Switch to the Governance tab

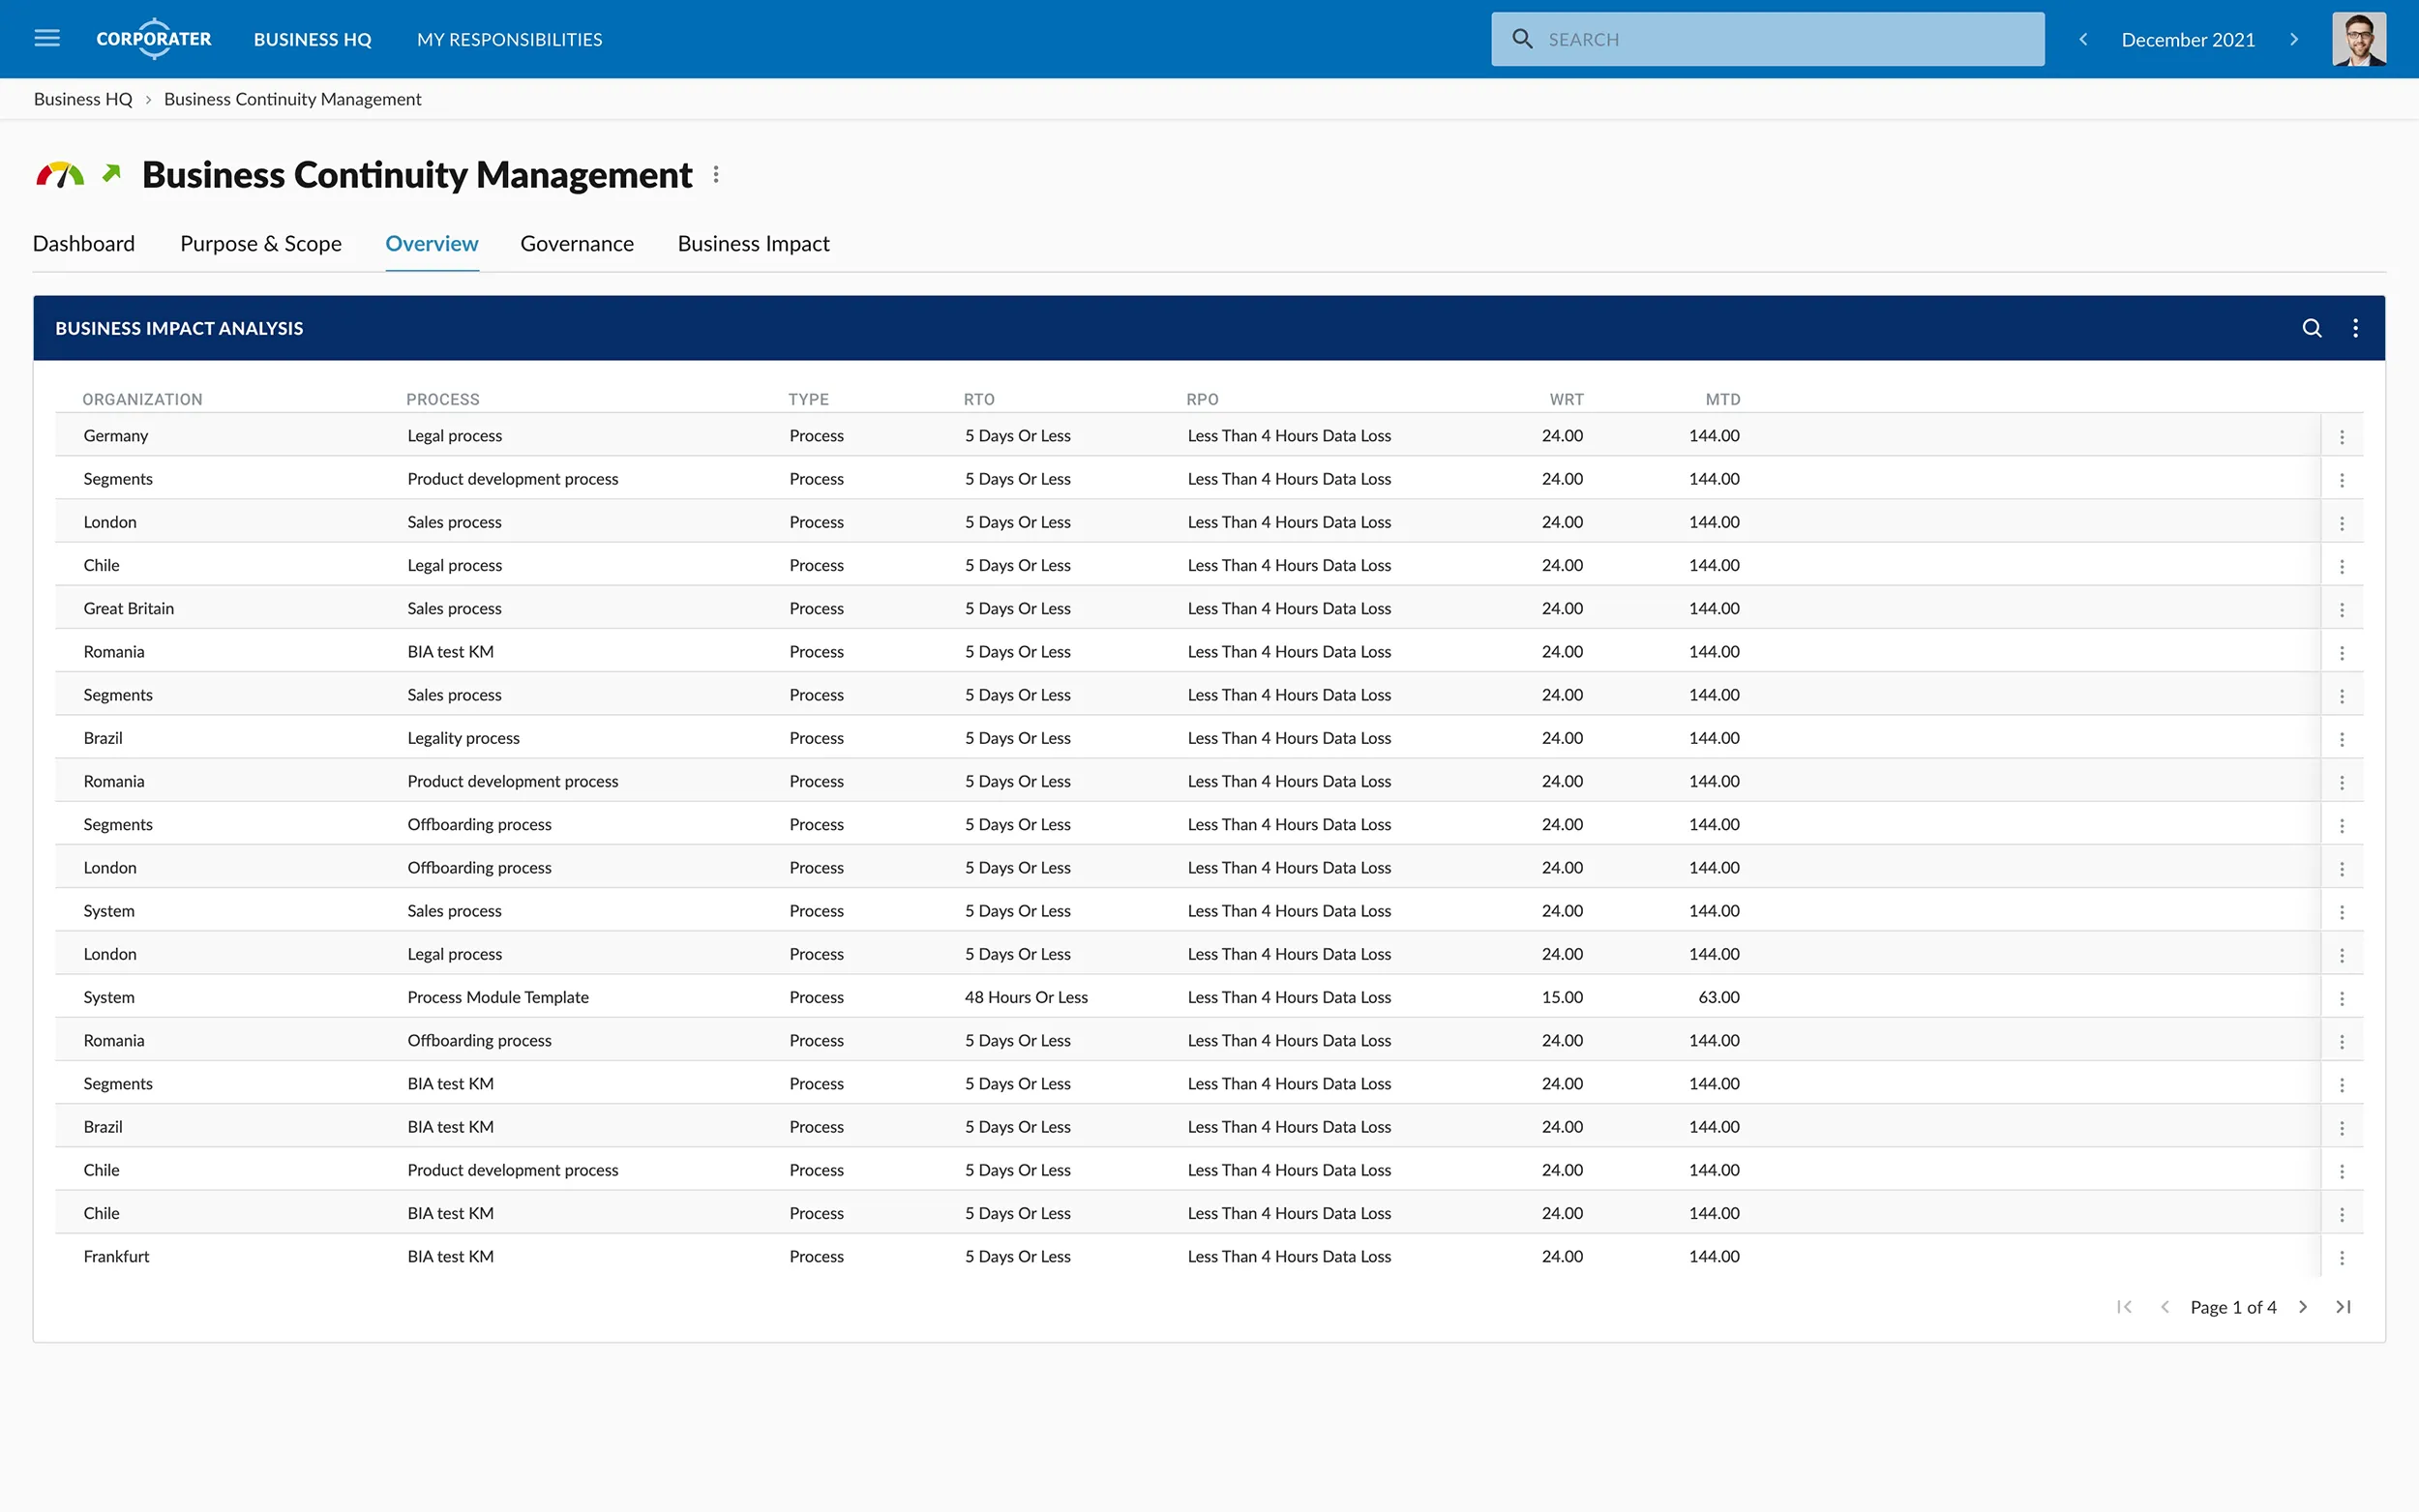coord(576,244)
